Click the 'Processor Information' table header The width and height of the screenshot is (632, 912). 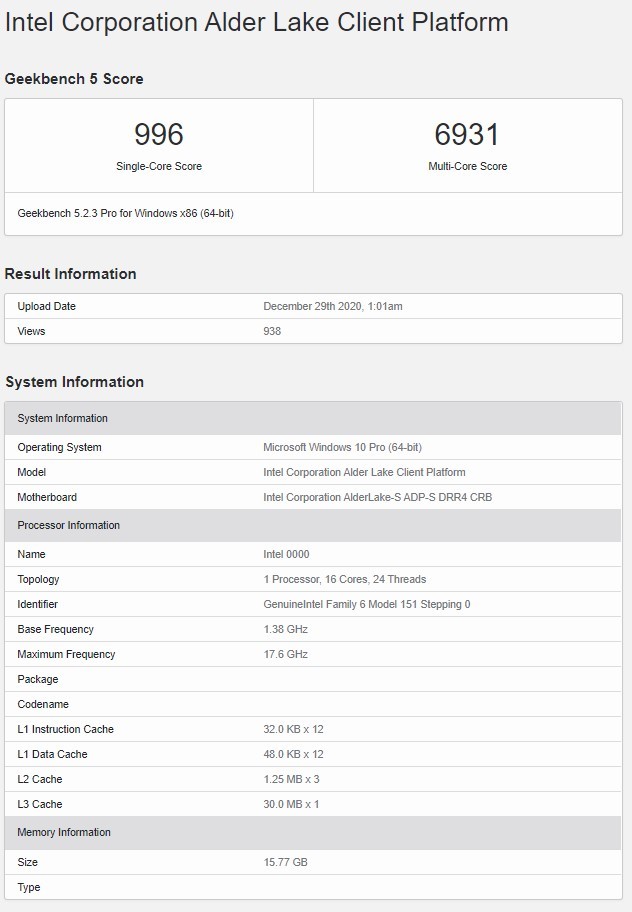pyautogui.click(x=313, y=525)
